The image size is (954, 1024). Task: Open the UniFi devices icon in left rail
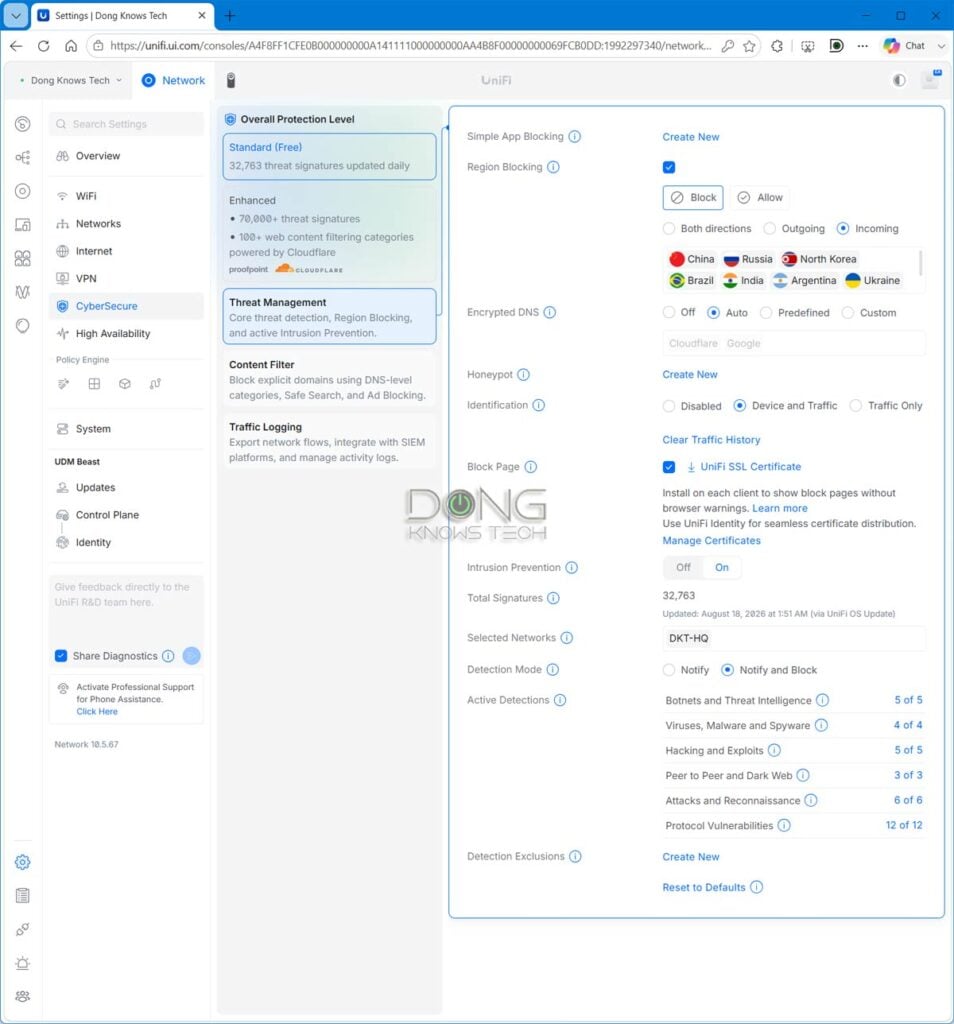(x=23, y=191)
